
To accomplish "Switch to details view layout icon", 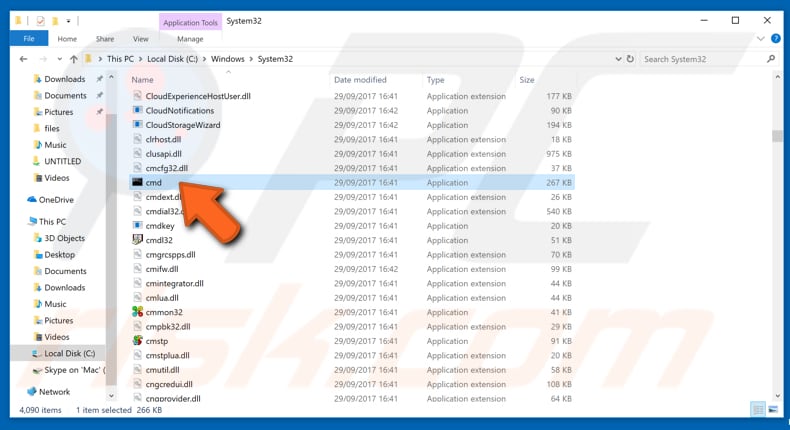I will pos(758,410).
